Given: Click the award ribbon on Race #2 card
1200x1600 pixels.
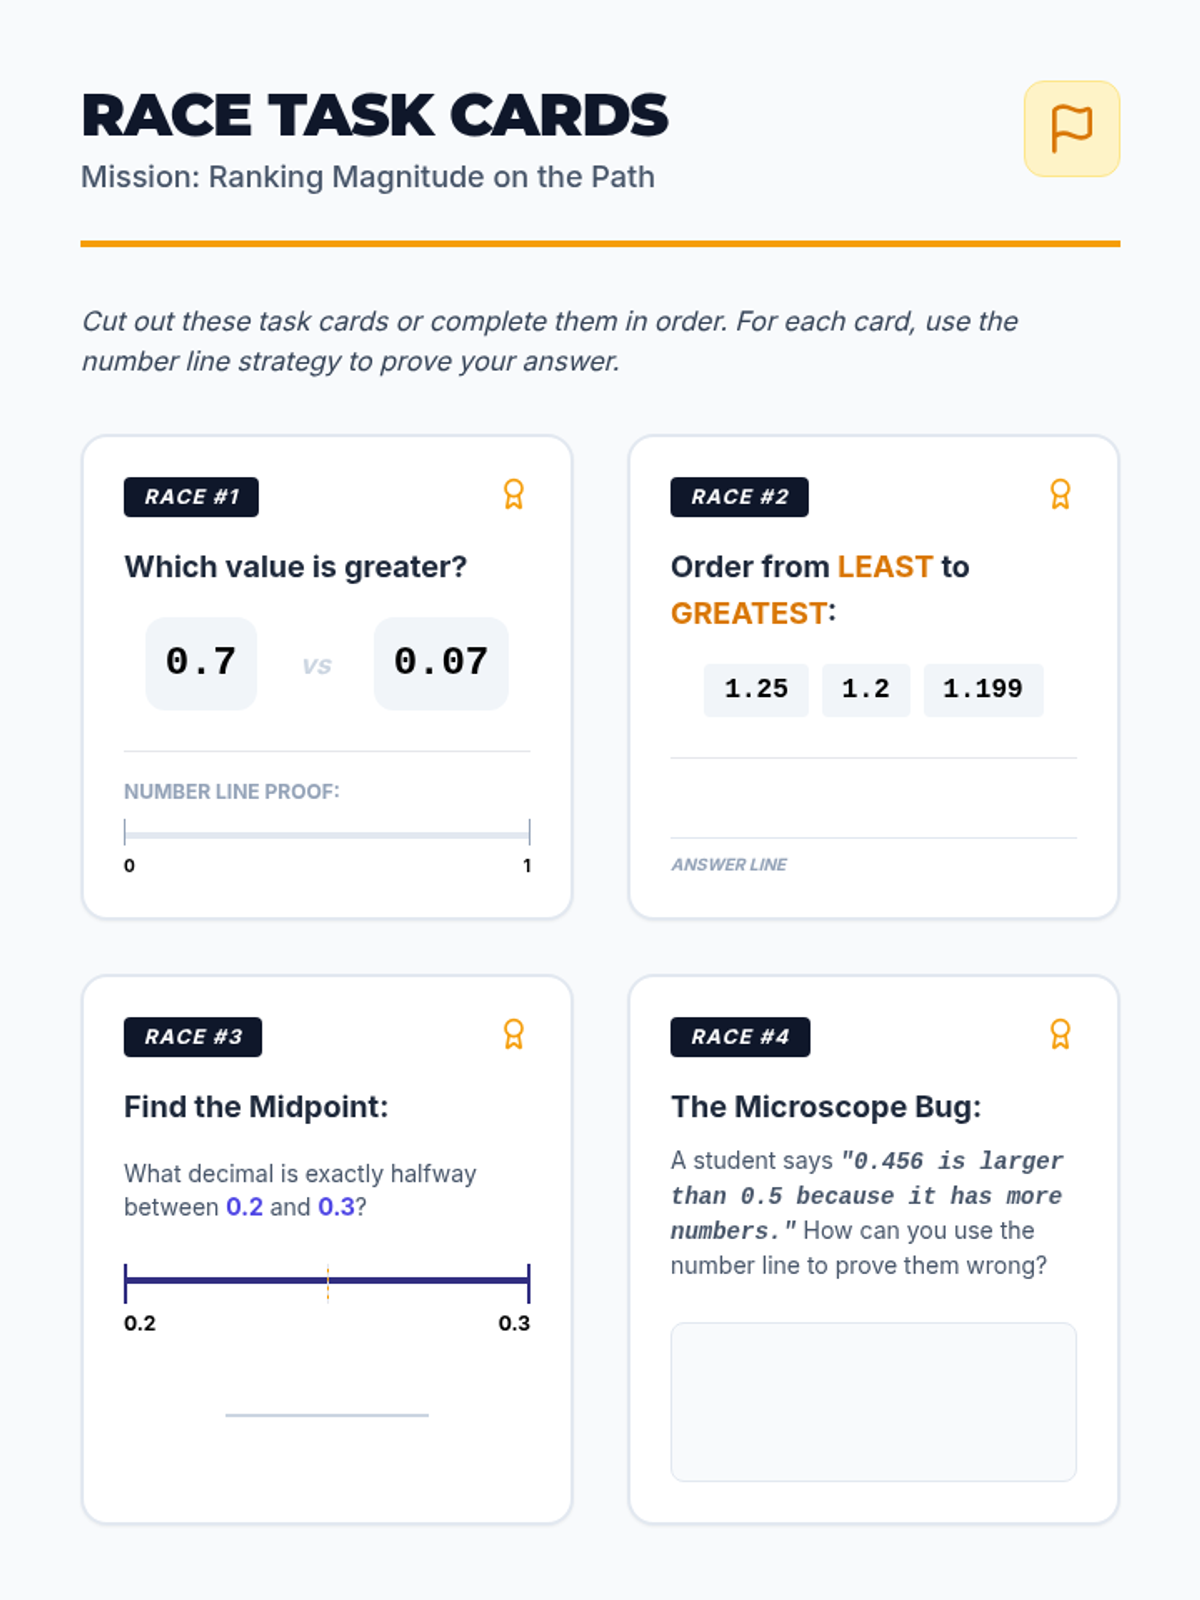Looking at the screenshot, I should coord(1060,494).
